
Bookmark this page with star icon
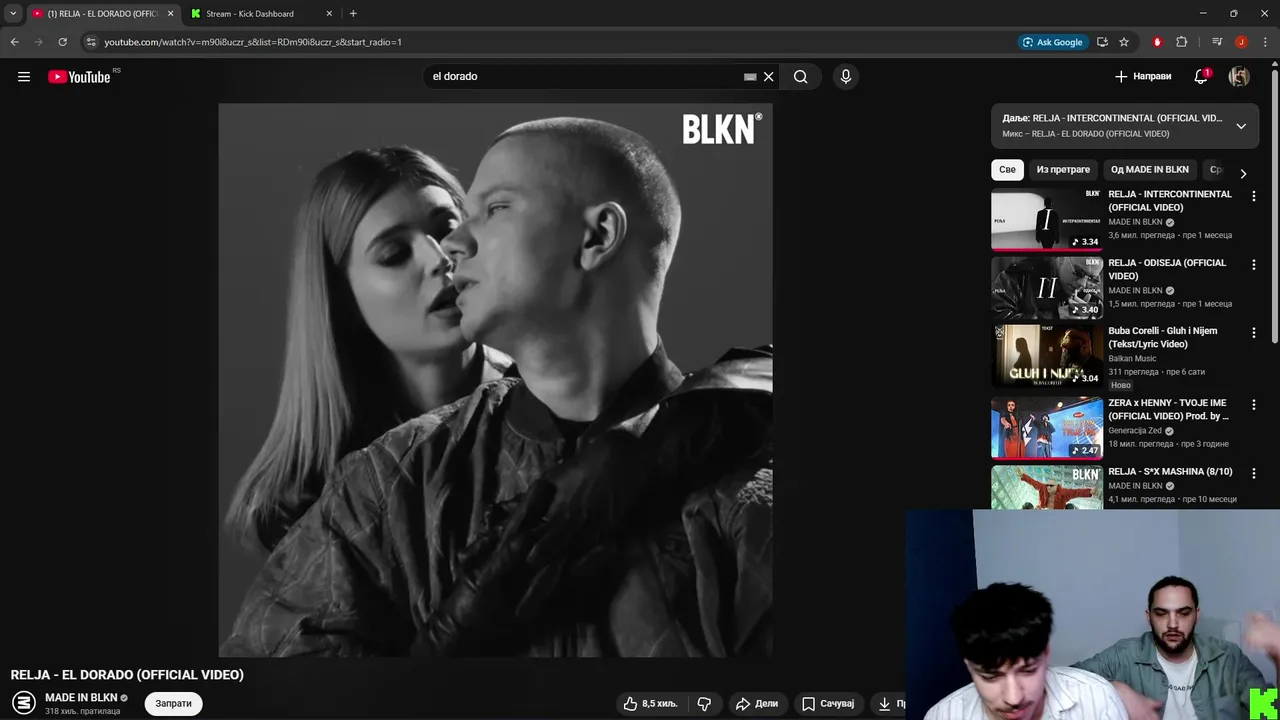(x=1124, y=42)
